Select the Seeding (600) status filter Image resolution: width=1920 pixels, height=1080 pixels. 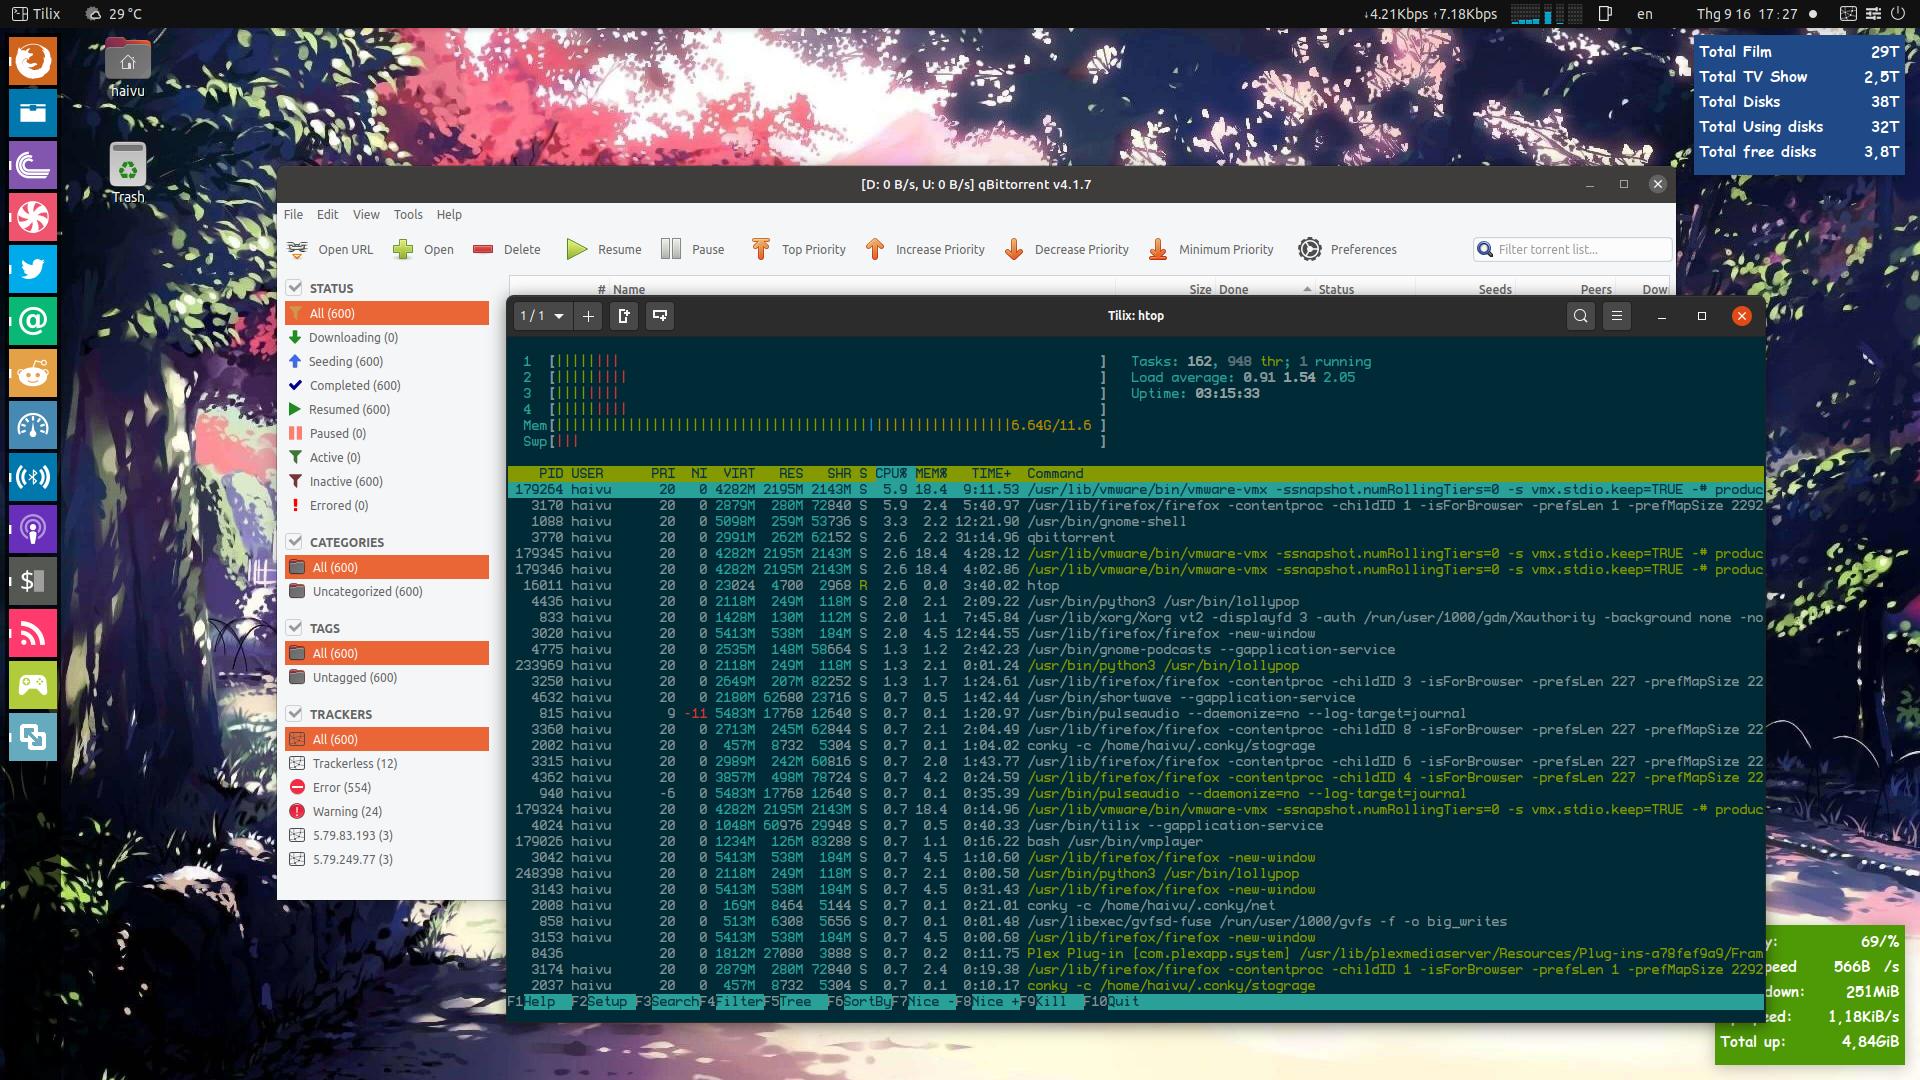(387, 361)
